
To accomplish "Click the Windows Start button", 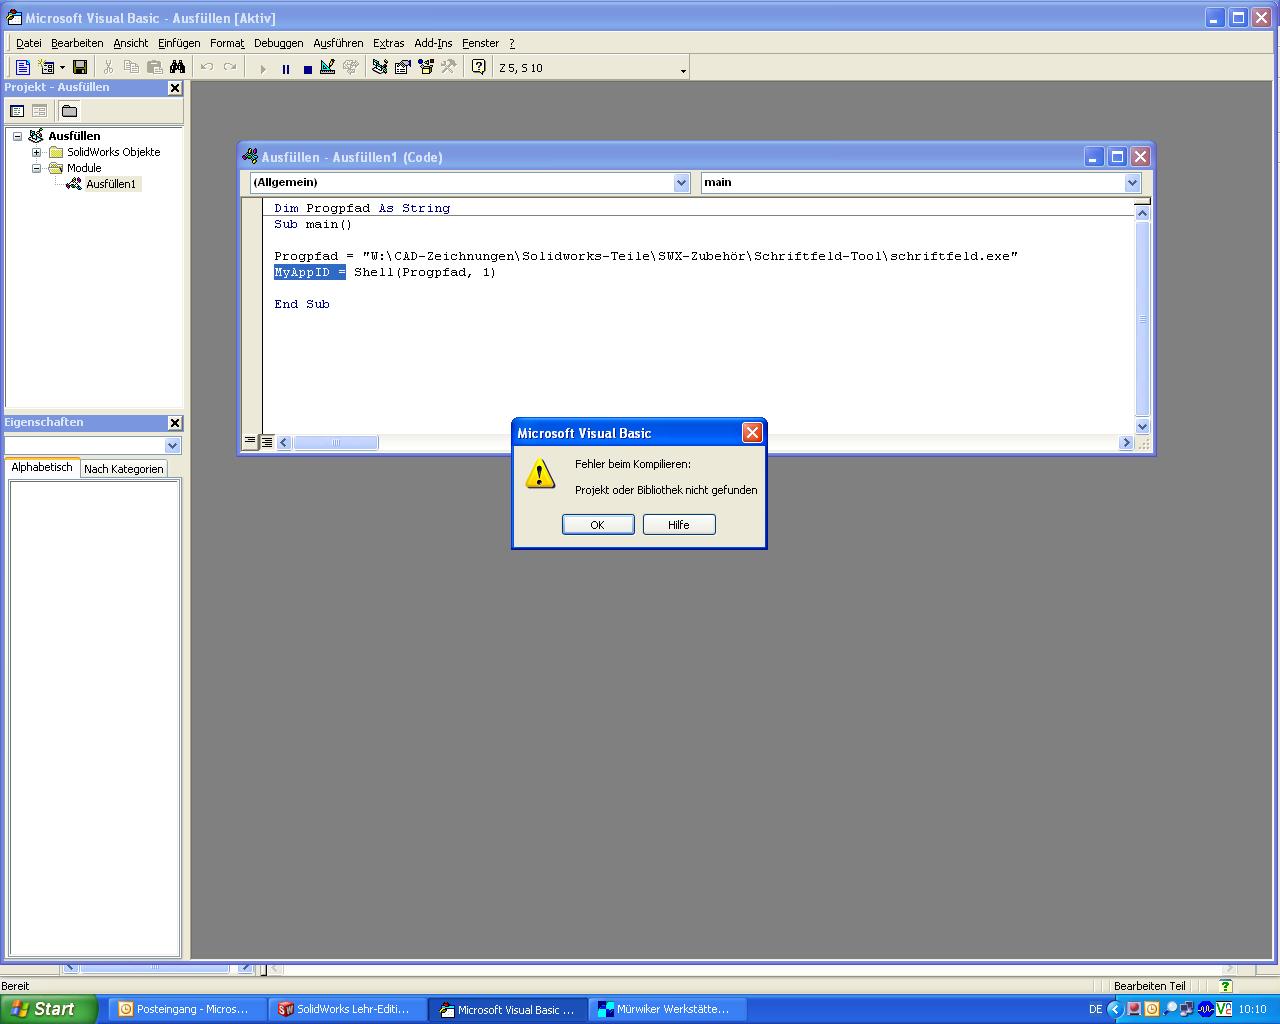I will (48, 1009).
